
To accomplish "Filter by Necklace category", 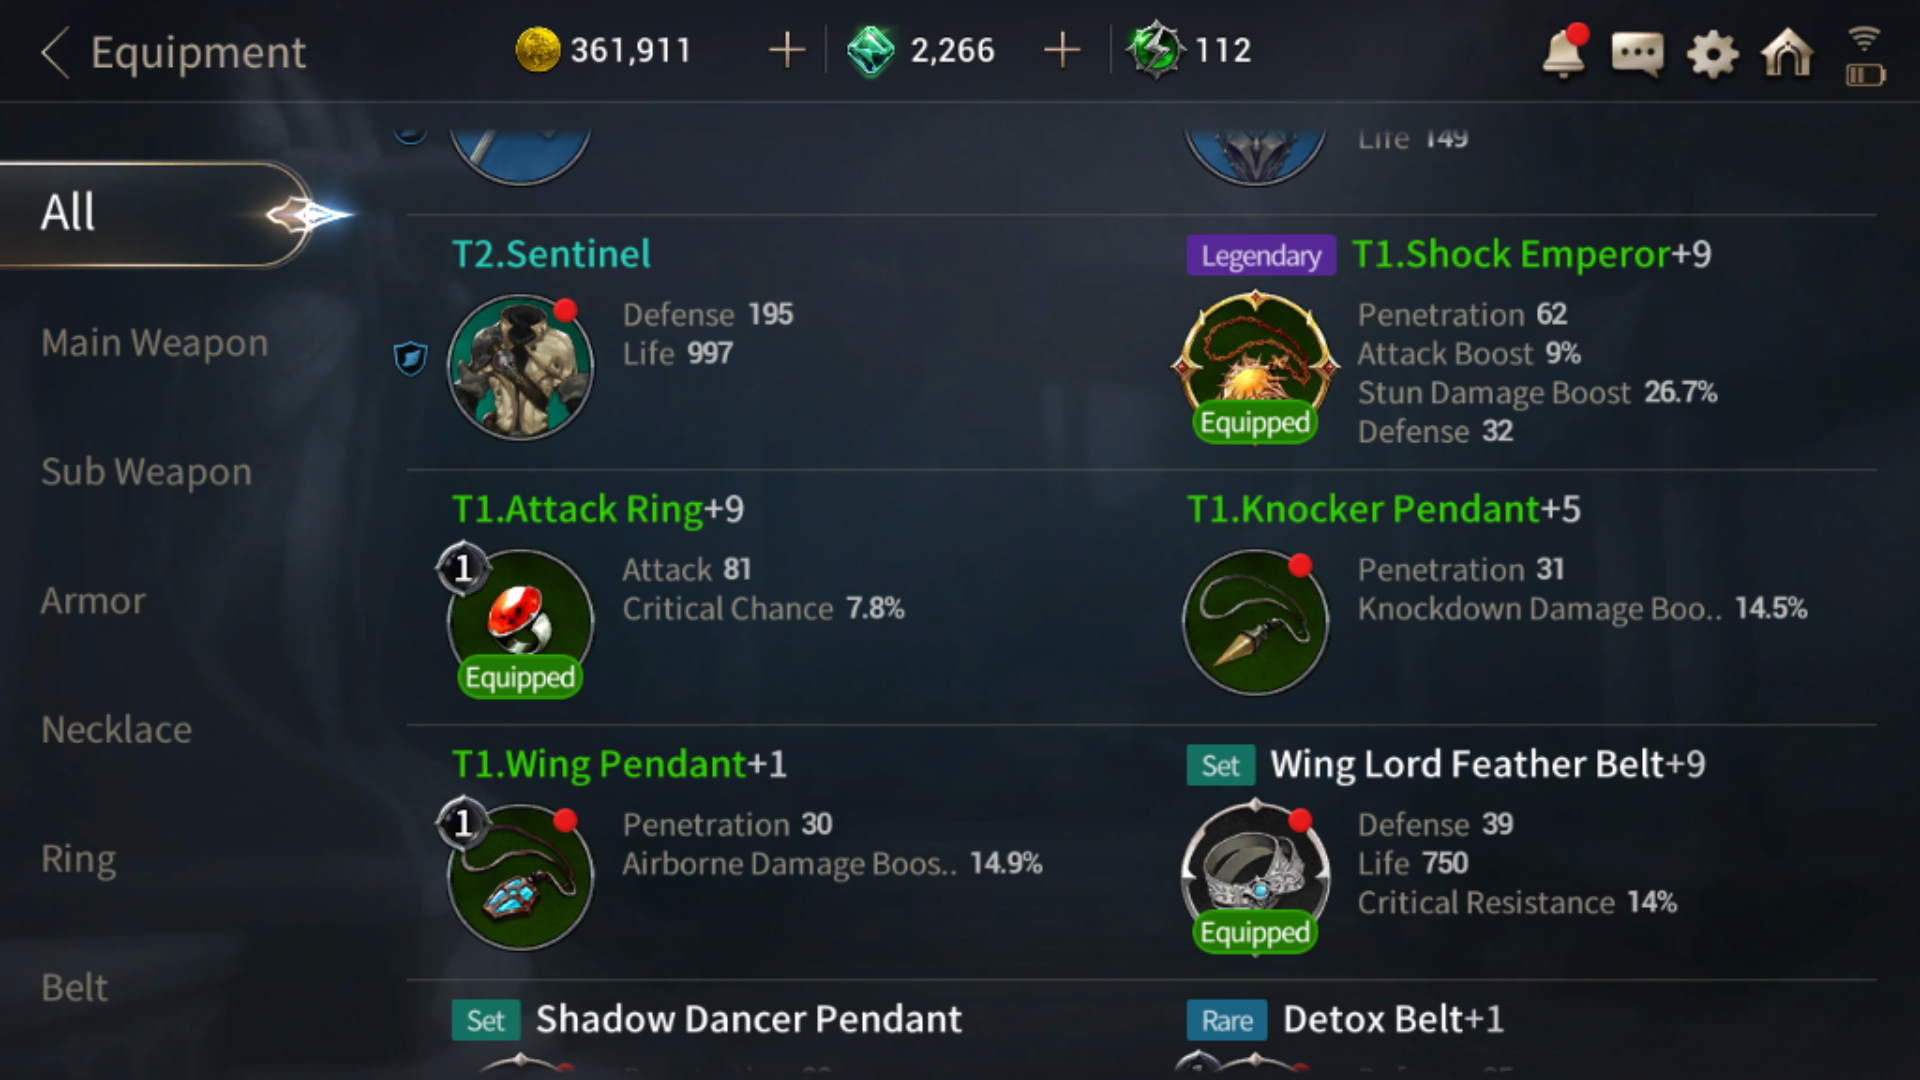I will (x=116, y=730).
